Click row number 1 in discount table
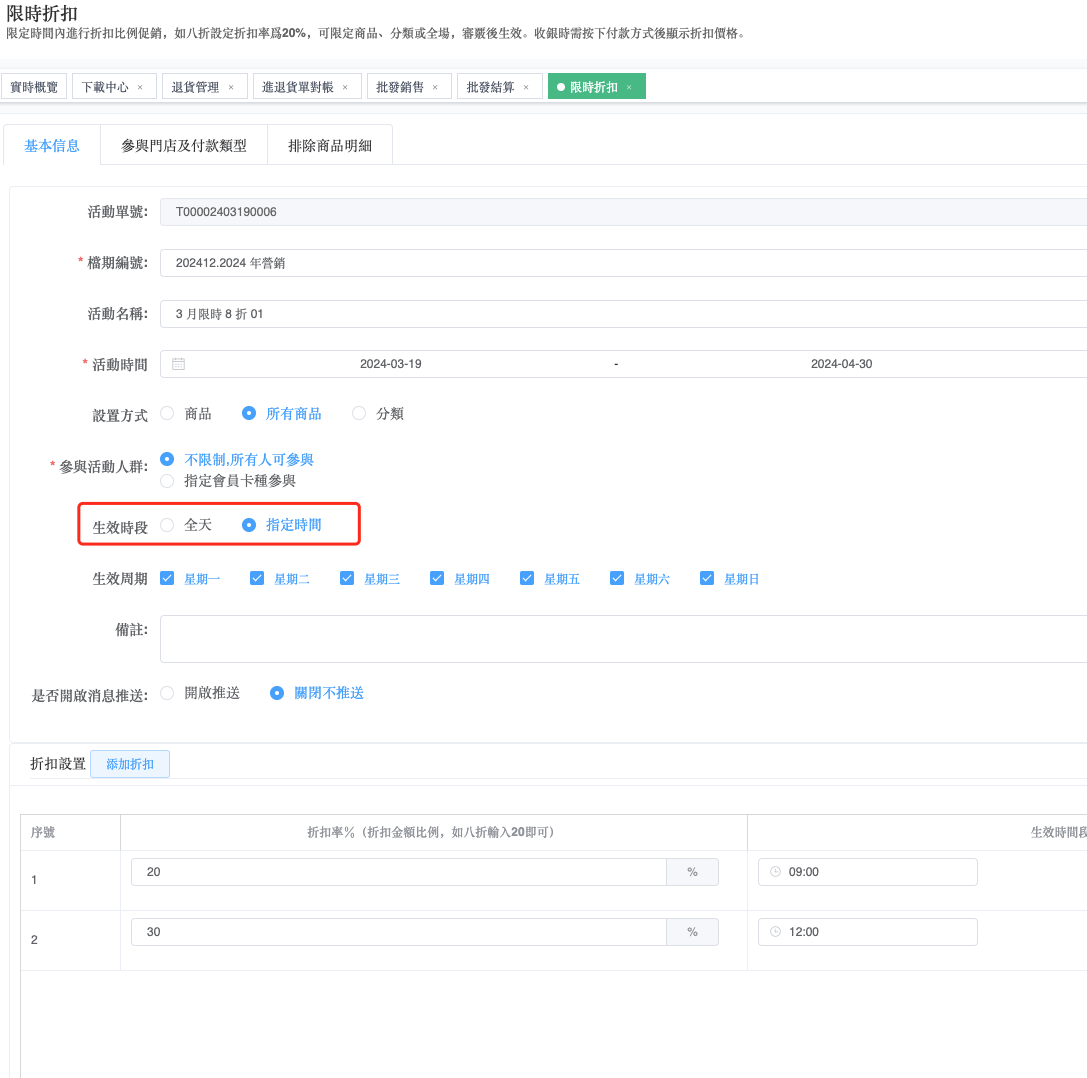The image size is (1087, 1078). tap(34, 880)
